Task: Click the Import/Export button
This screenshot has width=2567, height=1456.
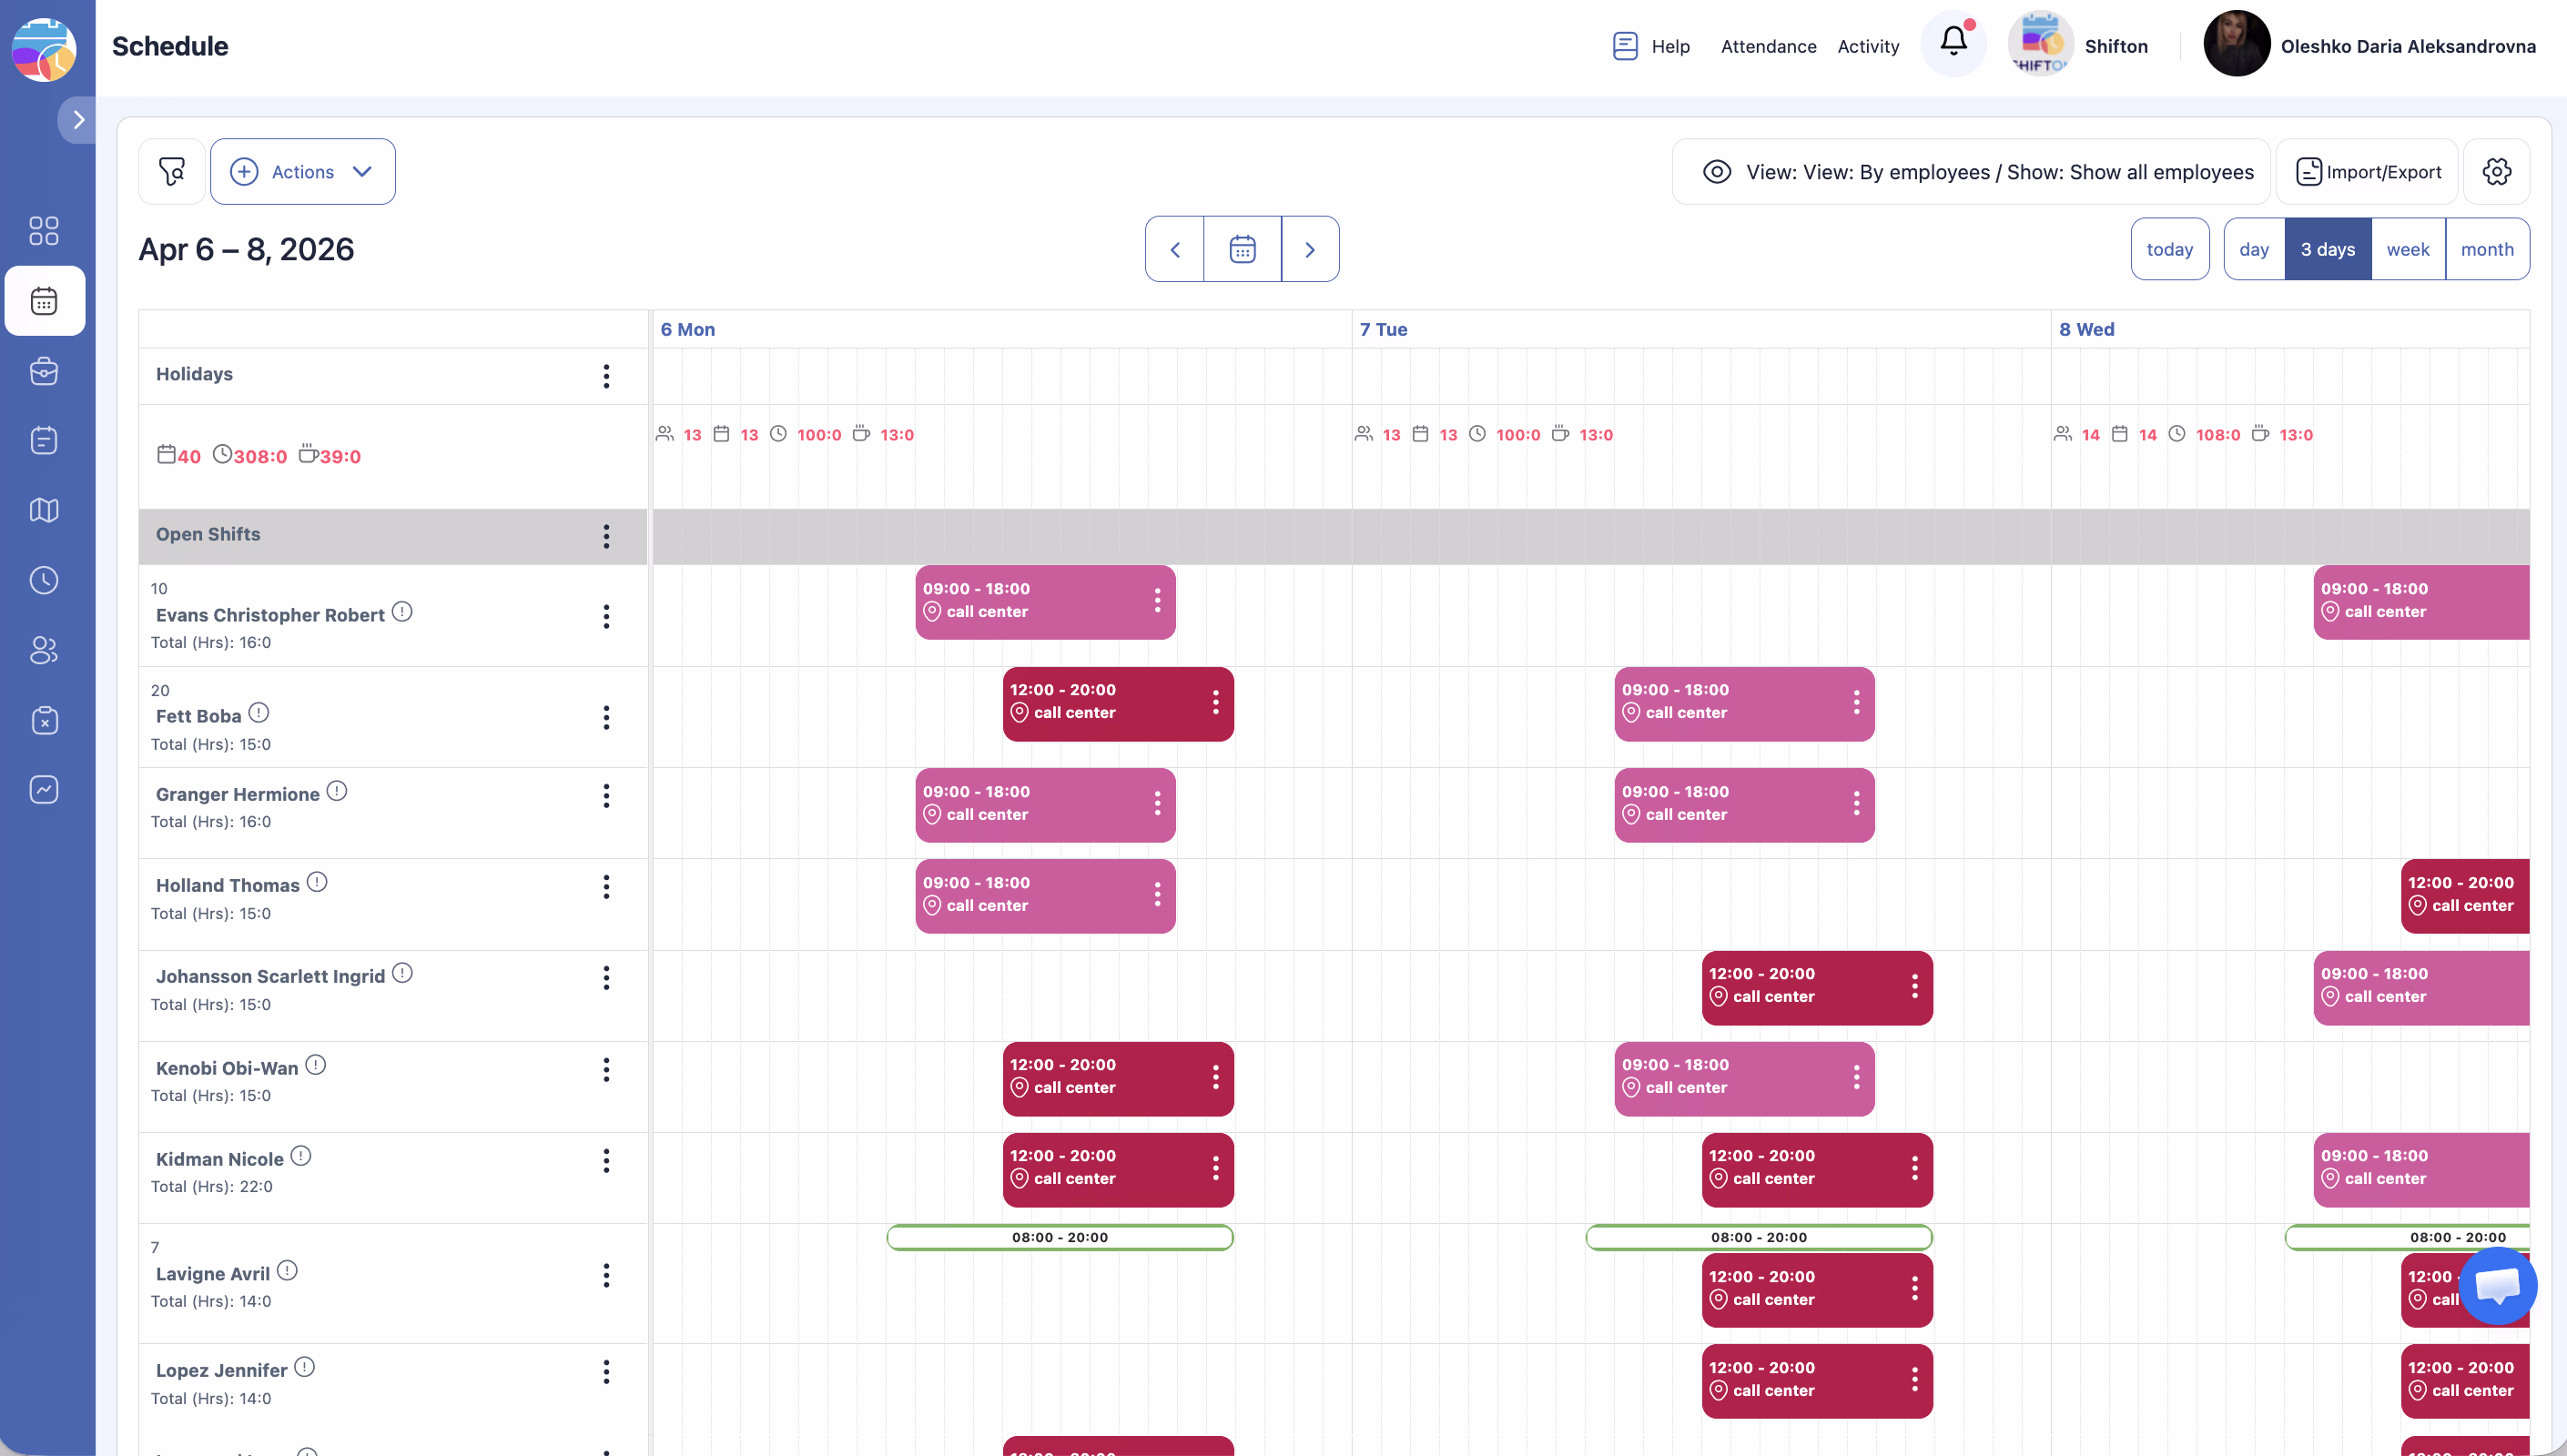Action: pos(2368,172)
